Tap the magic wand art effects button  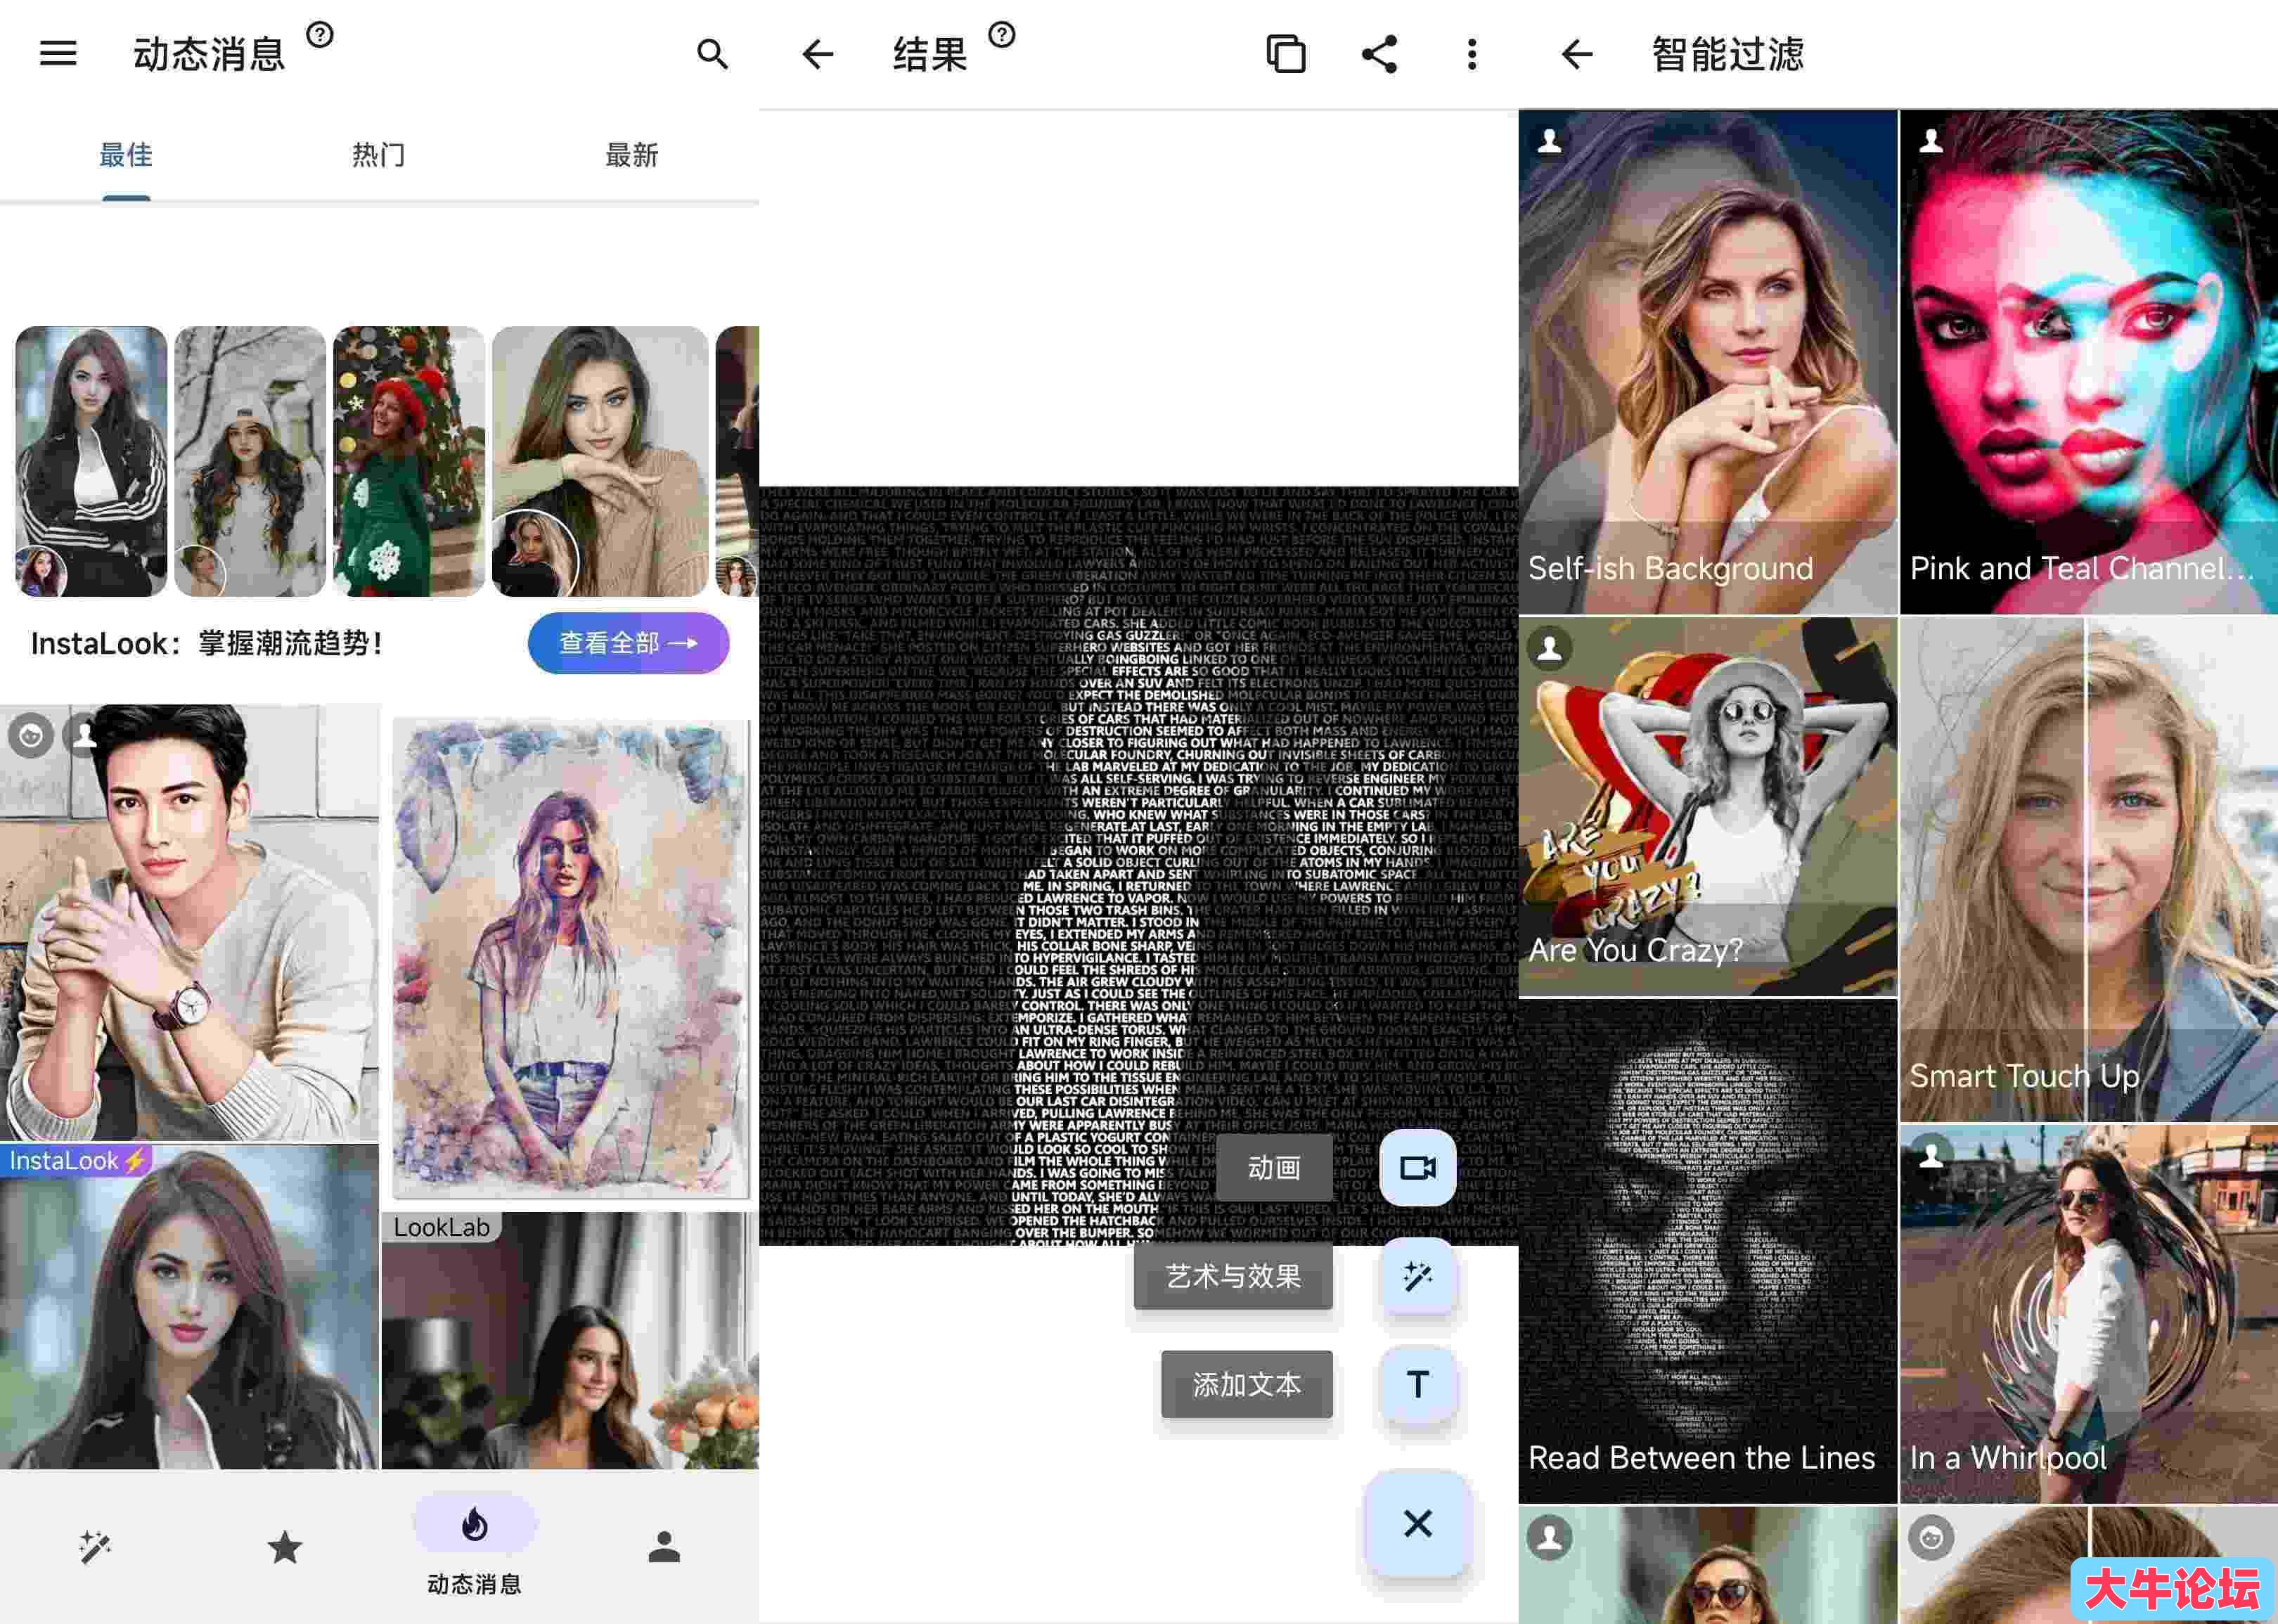pyautogui.click(x=1417, y=1276)
